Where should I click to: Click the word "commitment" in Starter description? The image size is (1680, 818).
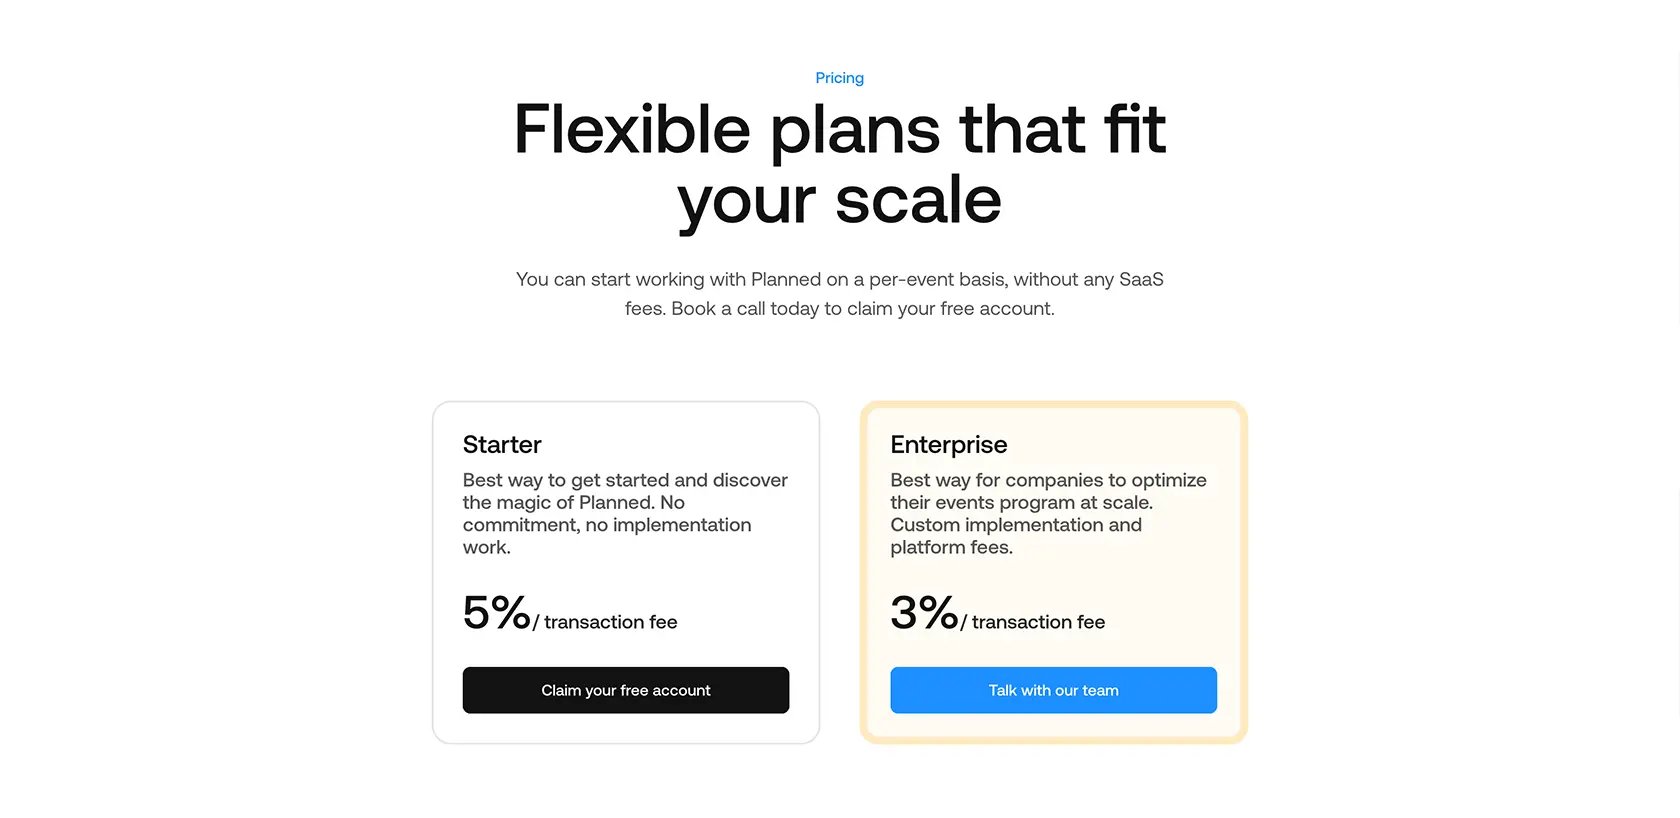point(519,525)
